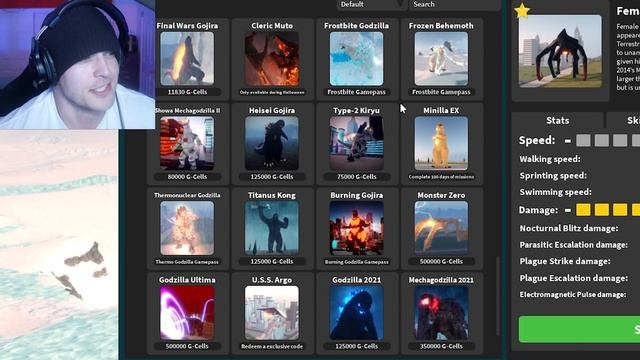Viewport: 640px width, 360px height.
Task: Choose the Type-2 Kiryu image
Action: [356, 143]
